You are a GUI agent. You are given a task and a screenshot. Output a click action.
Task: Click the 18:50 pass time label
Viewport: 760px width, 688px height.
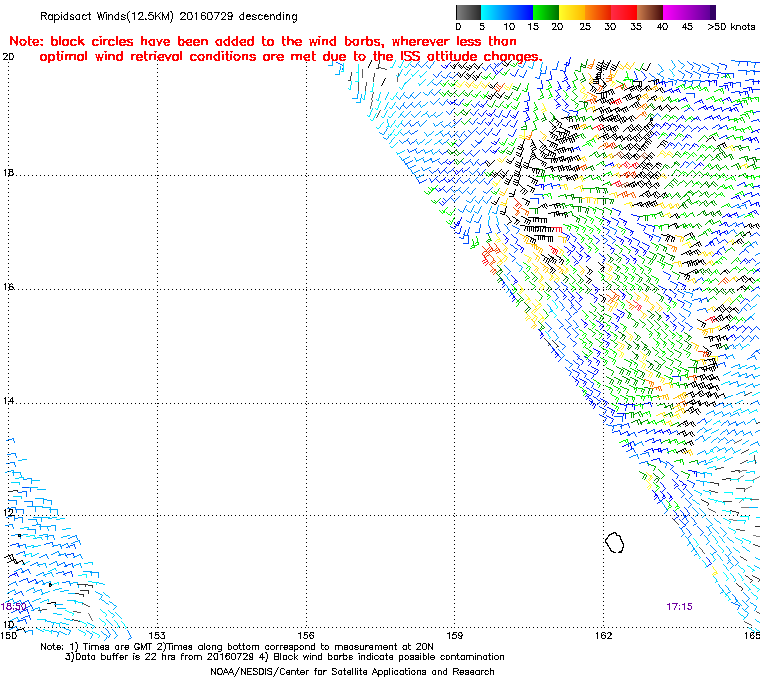coord(14,606)
